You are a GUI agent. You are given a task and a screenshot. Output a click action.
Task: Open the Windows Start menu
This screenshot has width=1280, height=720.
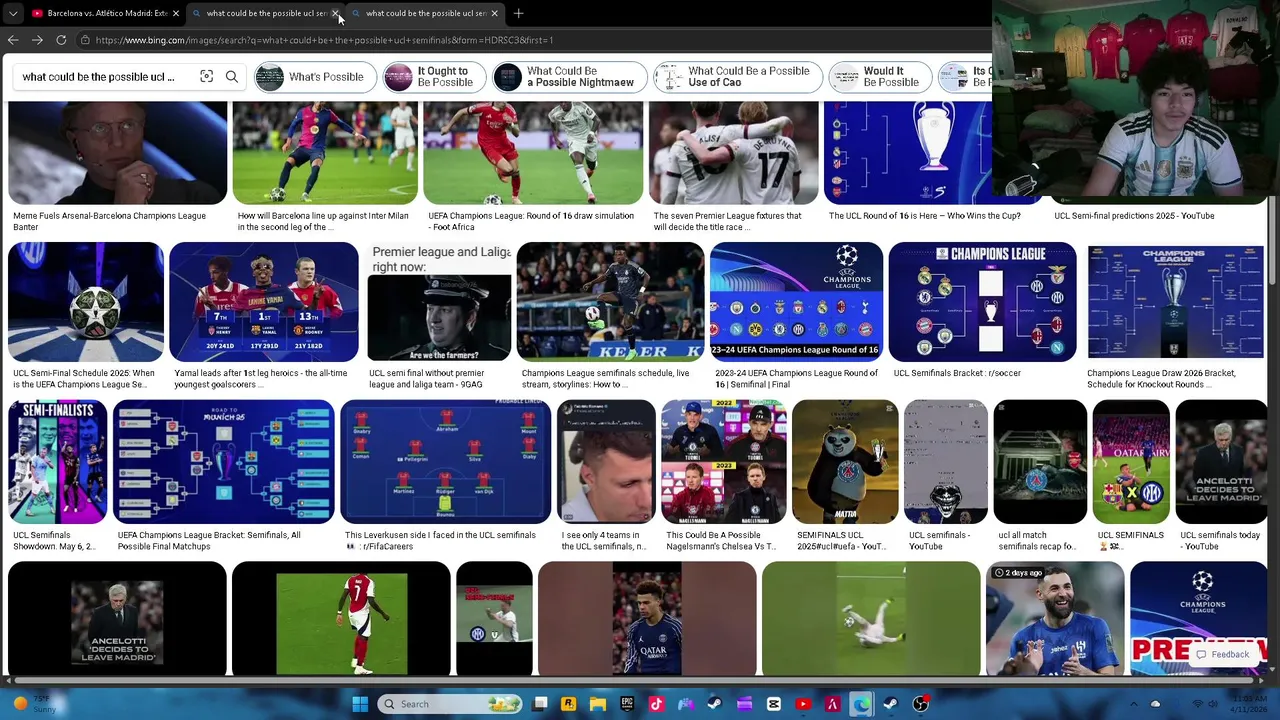[x=360, y=704]
